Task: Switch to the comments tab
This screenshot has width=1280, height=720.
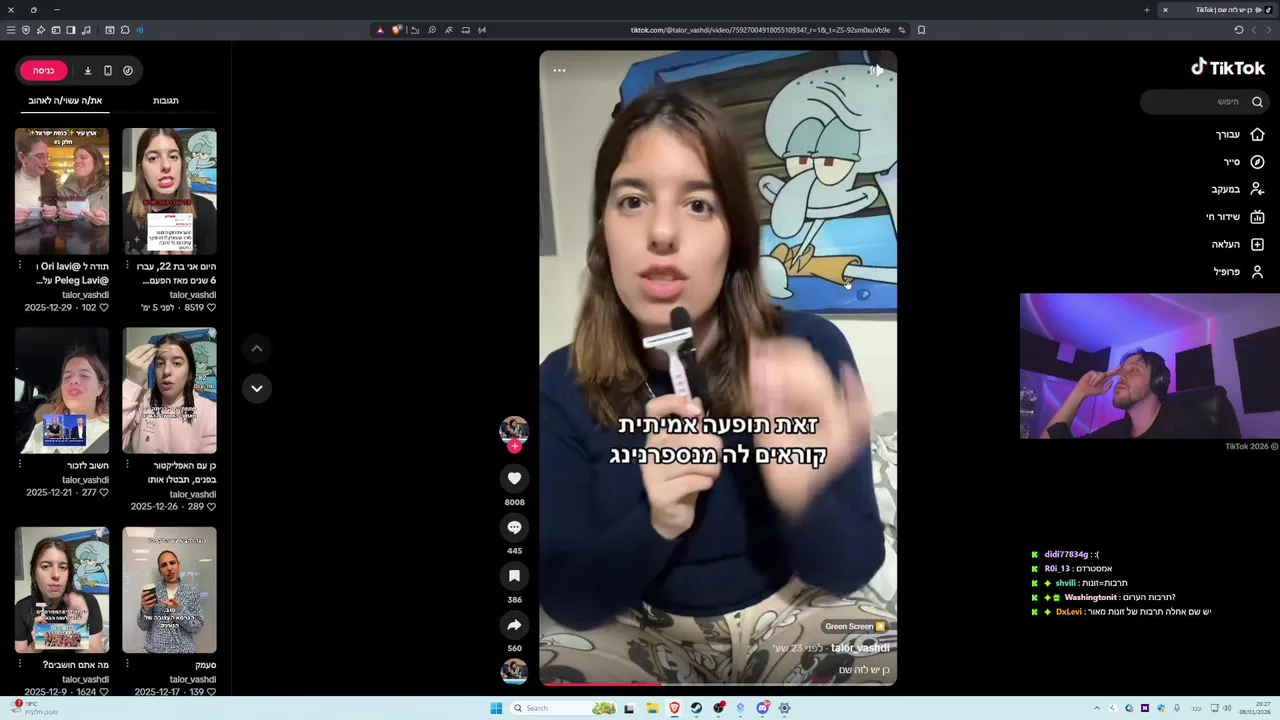Action: point(166,101)
